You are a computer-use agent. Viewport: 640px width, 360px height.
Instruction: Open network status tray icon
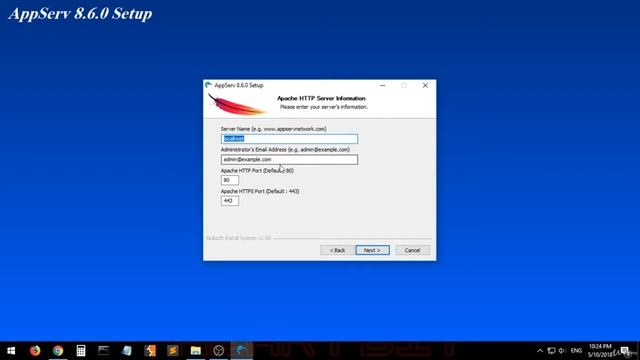(551, 351)
